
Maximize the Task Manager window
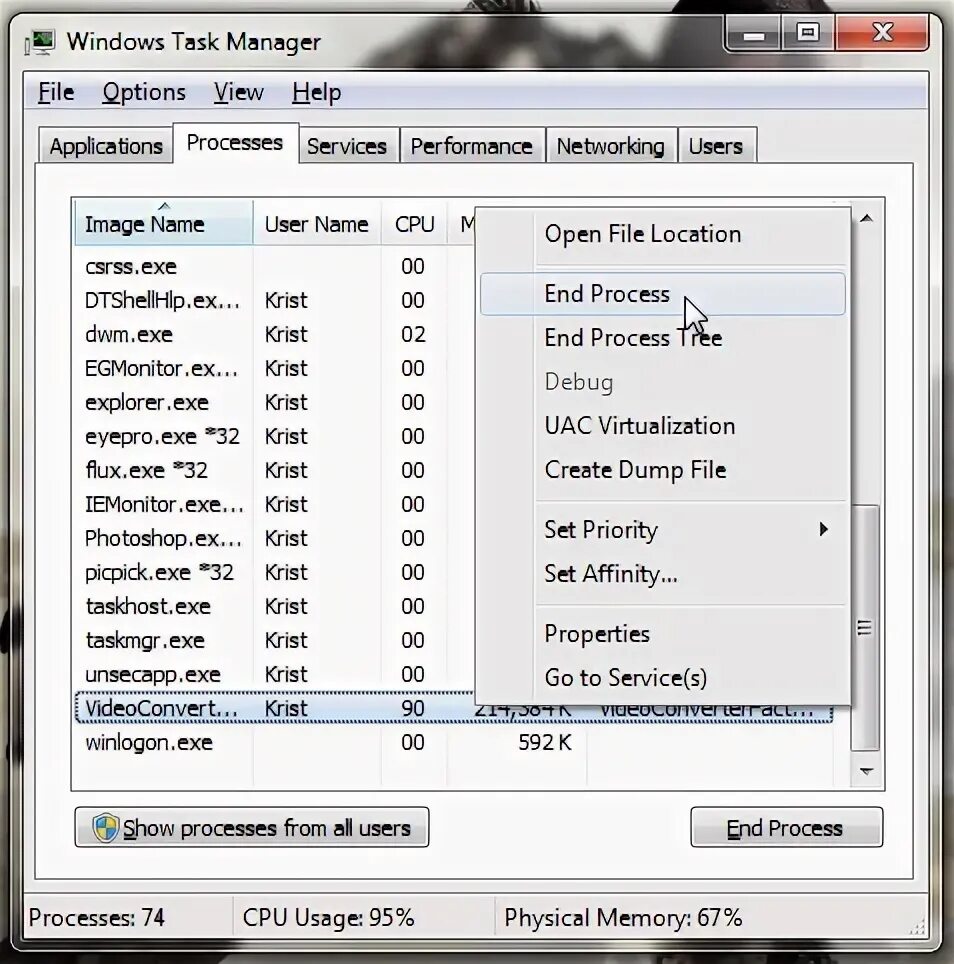click(808, 34)
